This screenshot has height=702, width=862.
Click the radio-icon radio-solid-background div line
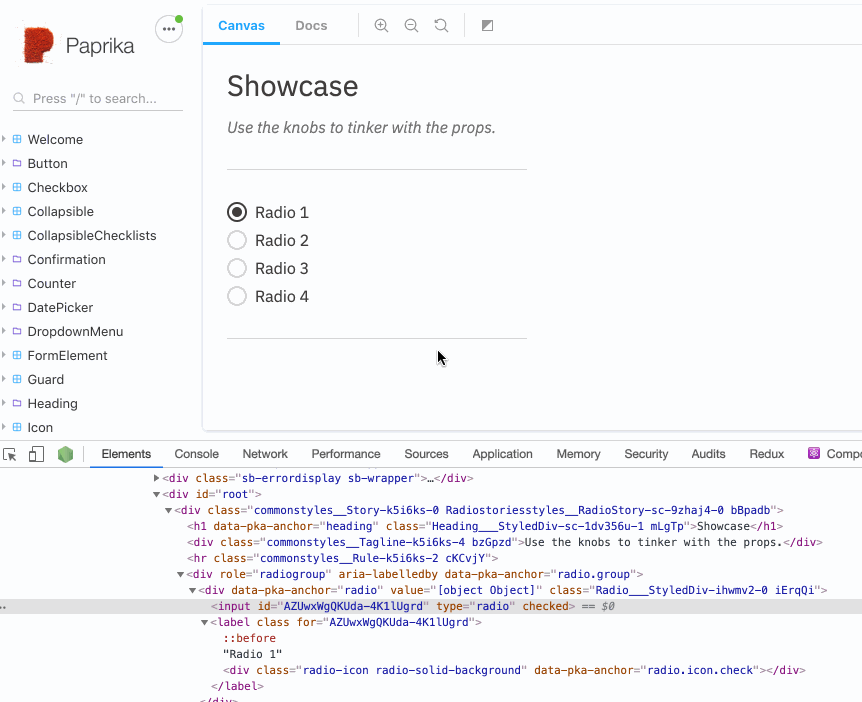point(514,670)
